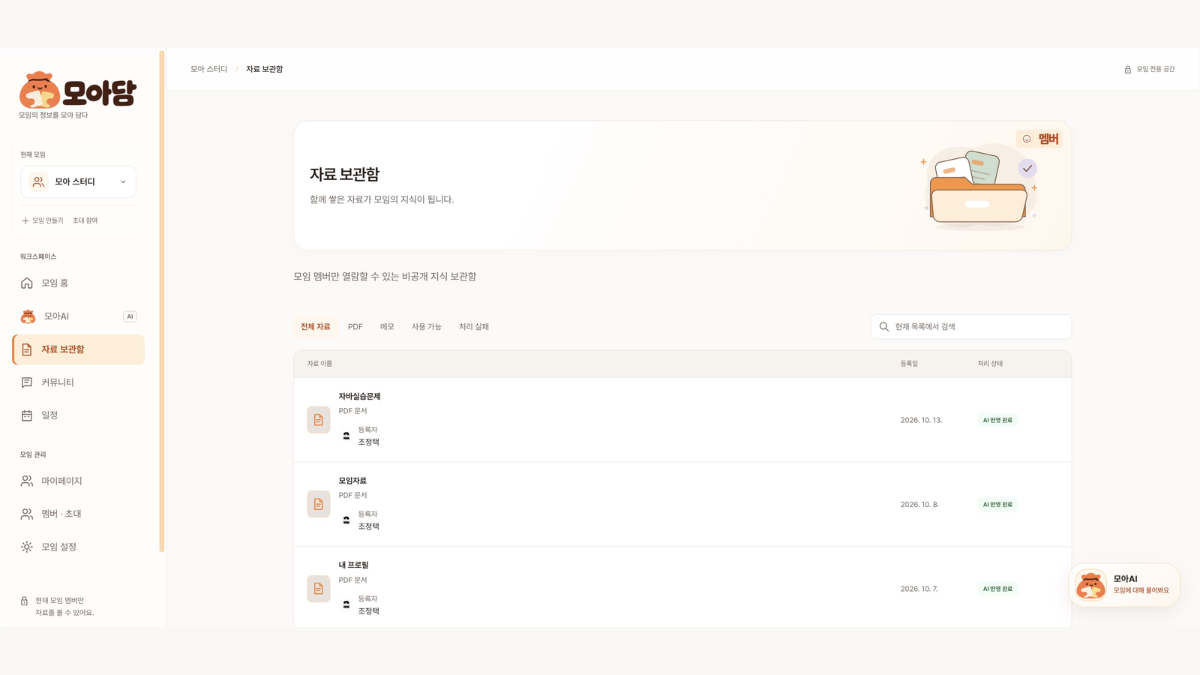The width and height of the screenshot is (1200, 675).
Task: Click the file icon beside 내 프로필
Action: (318, 589)
